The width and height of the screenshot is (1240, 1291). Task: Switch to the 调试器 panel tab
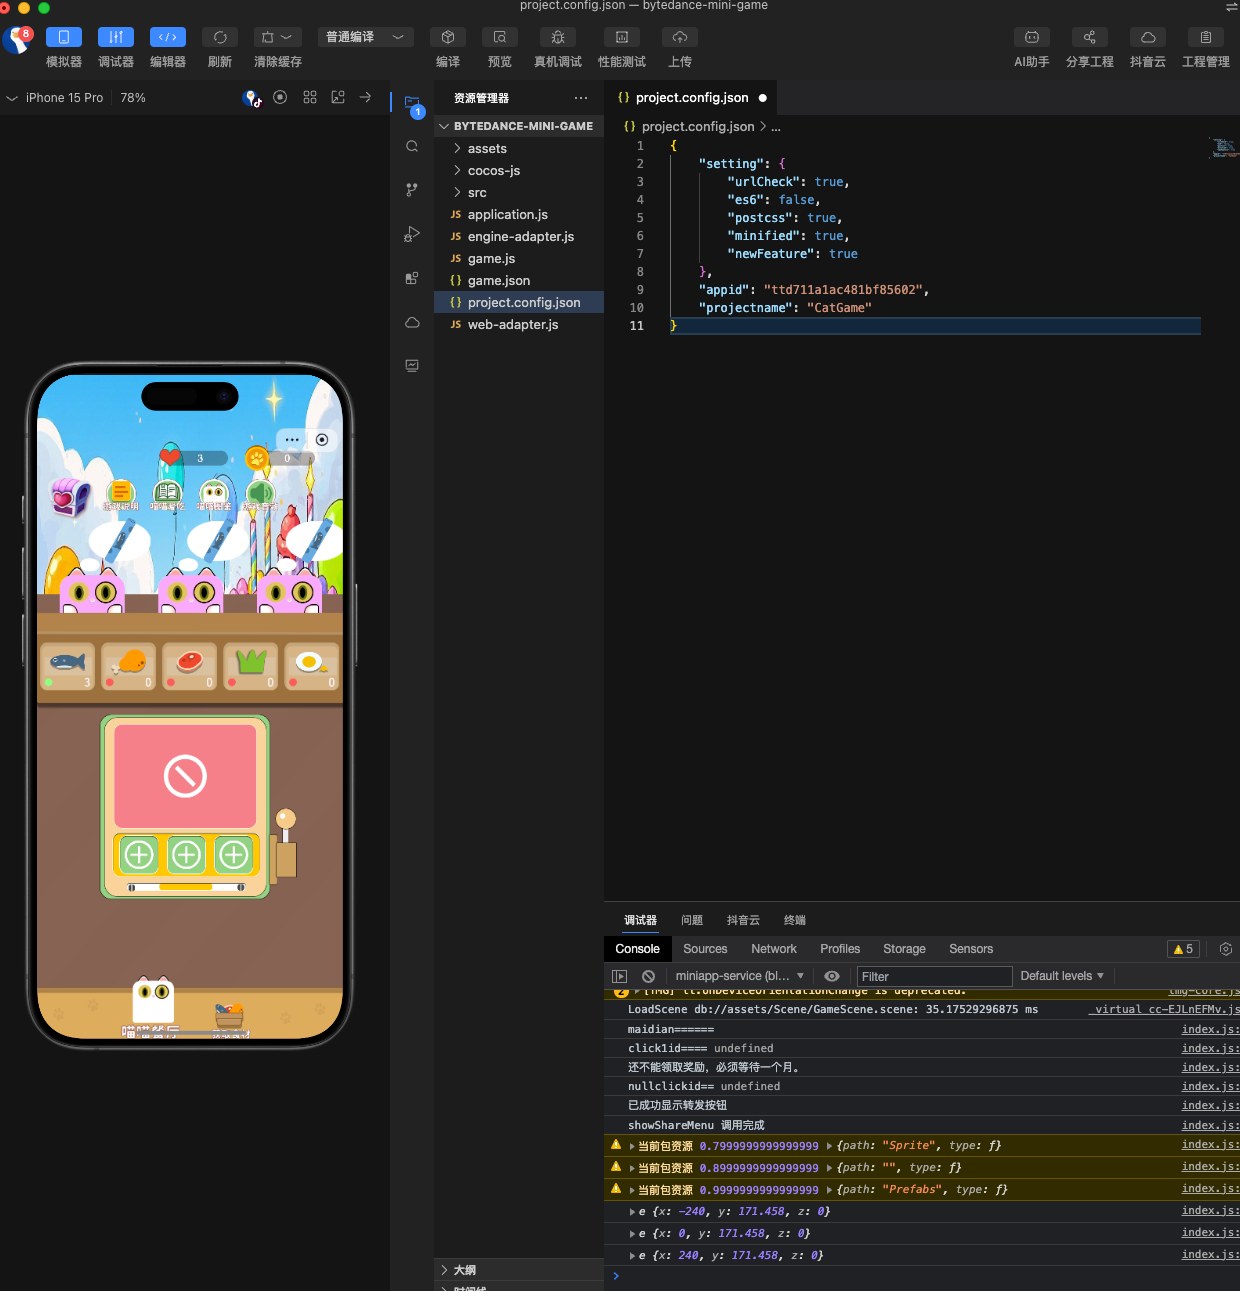point(640,920)
